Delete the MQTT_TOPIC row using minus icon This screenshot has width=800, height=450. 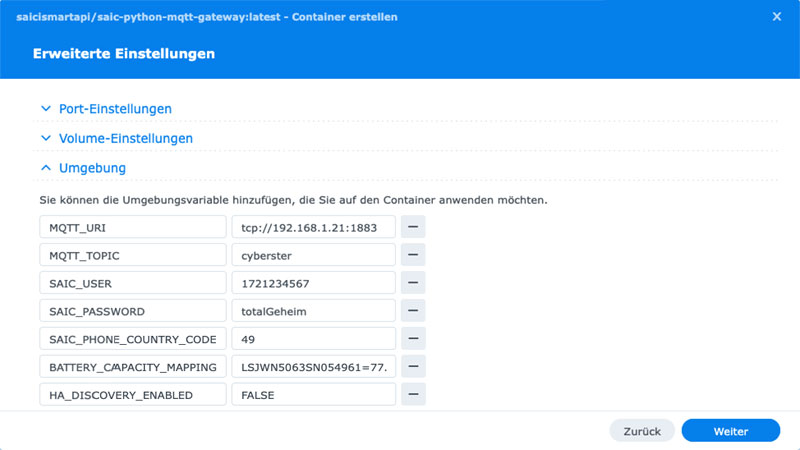pyautogui.click(x=413, y=255)
